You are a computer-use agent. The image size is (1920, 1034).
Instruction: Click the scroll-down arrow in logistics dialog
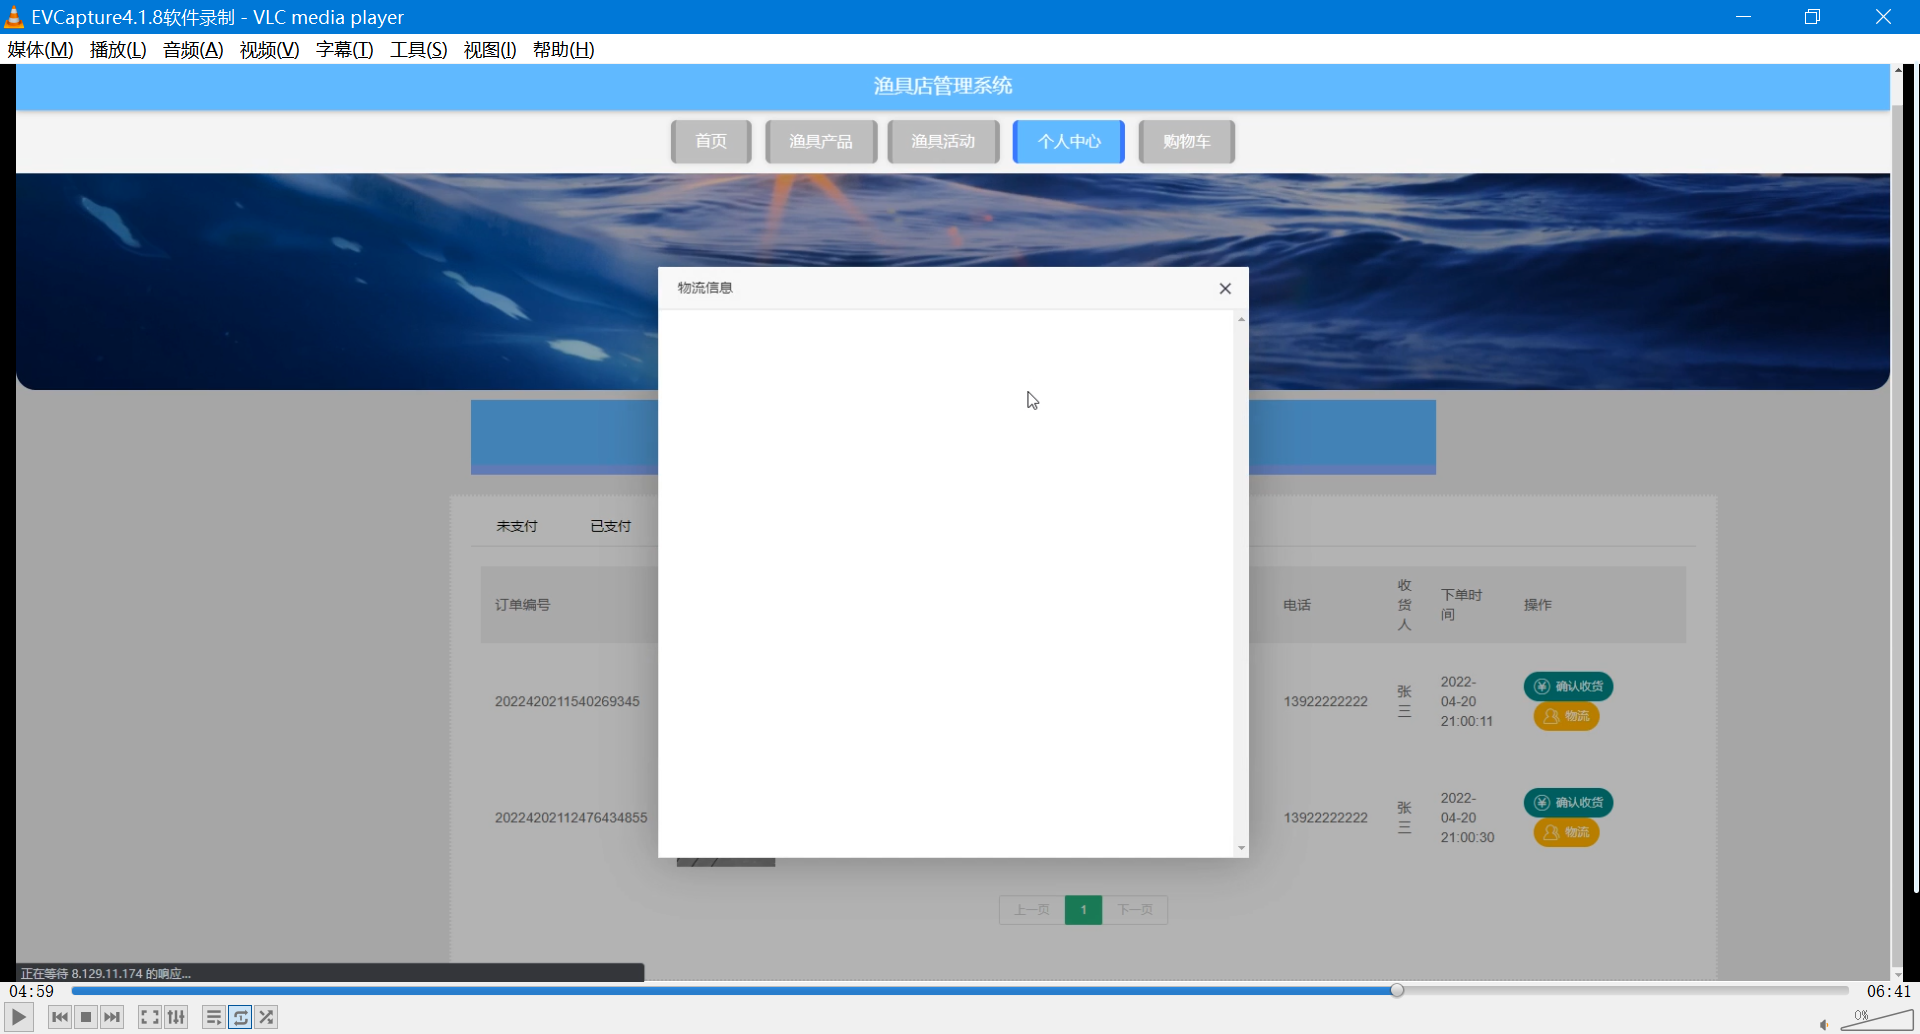(1241, 848)
